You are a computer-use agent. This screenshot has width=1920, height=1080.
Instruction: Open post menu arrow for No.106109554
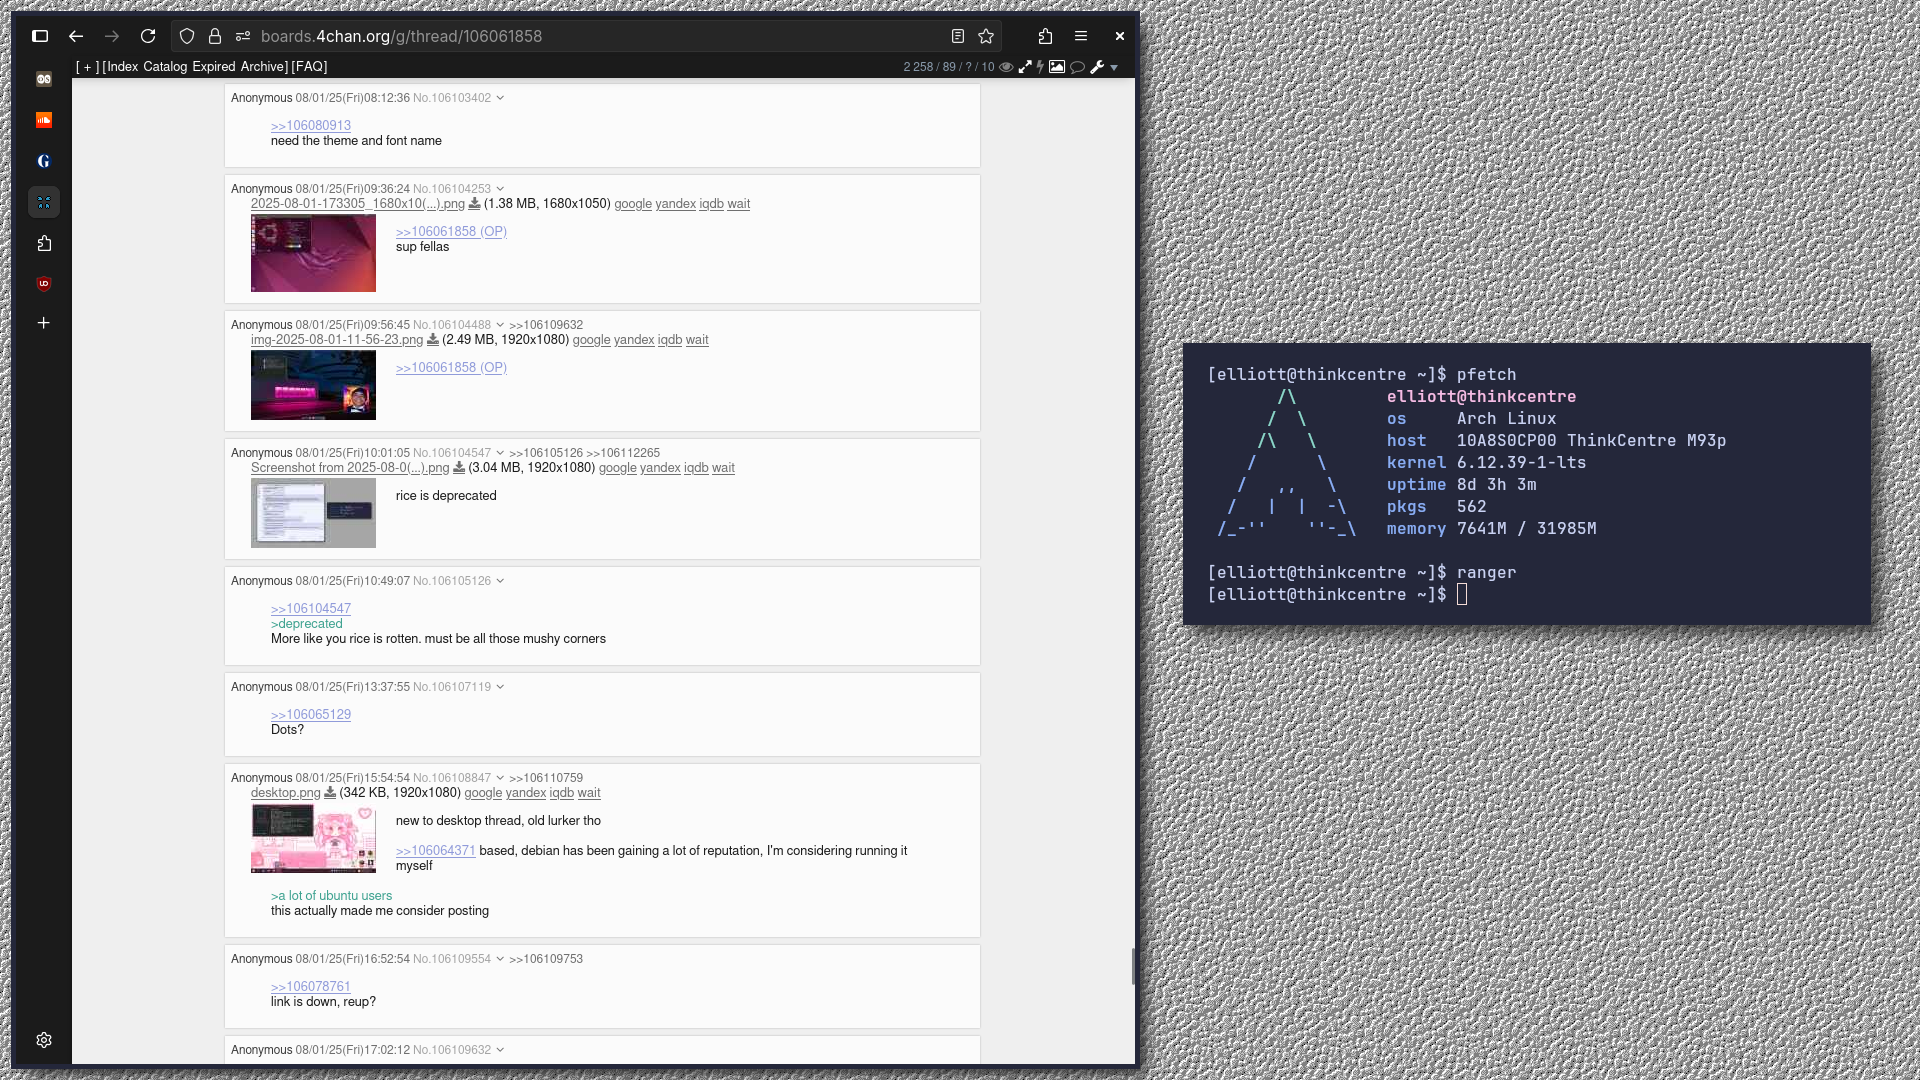pyautogui.click(x=500, y=959)
